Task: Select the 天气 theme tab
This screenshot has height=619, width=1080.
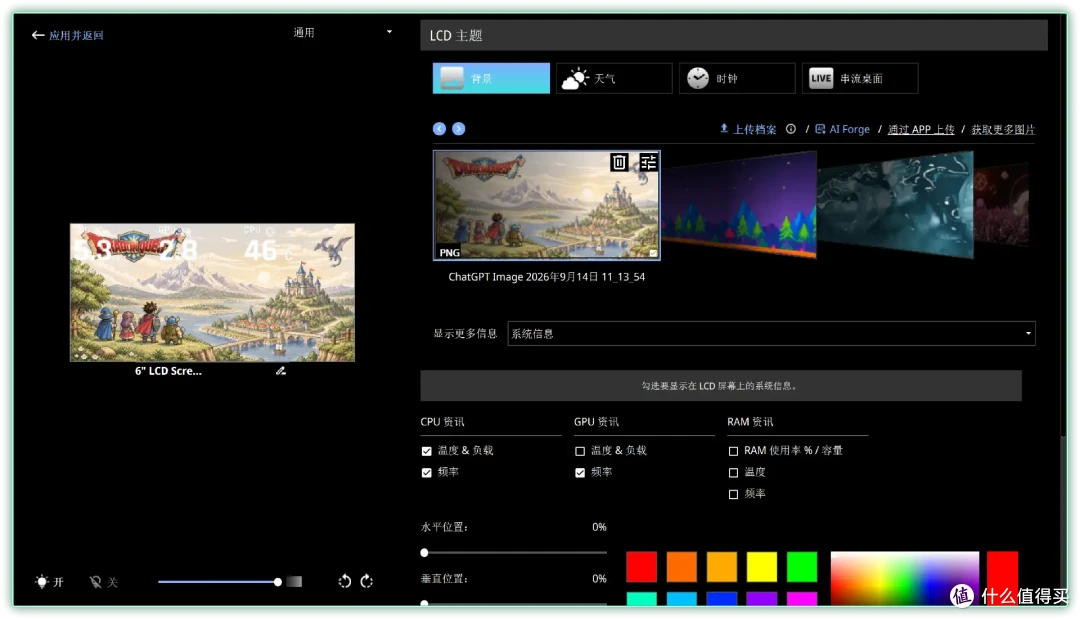Action: 614,78
